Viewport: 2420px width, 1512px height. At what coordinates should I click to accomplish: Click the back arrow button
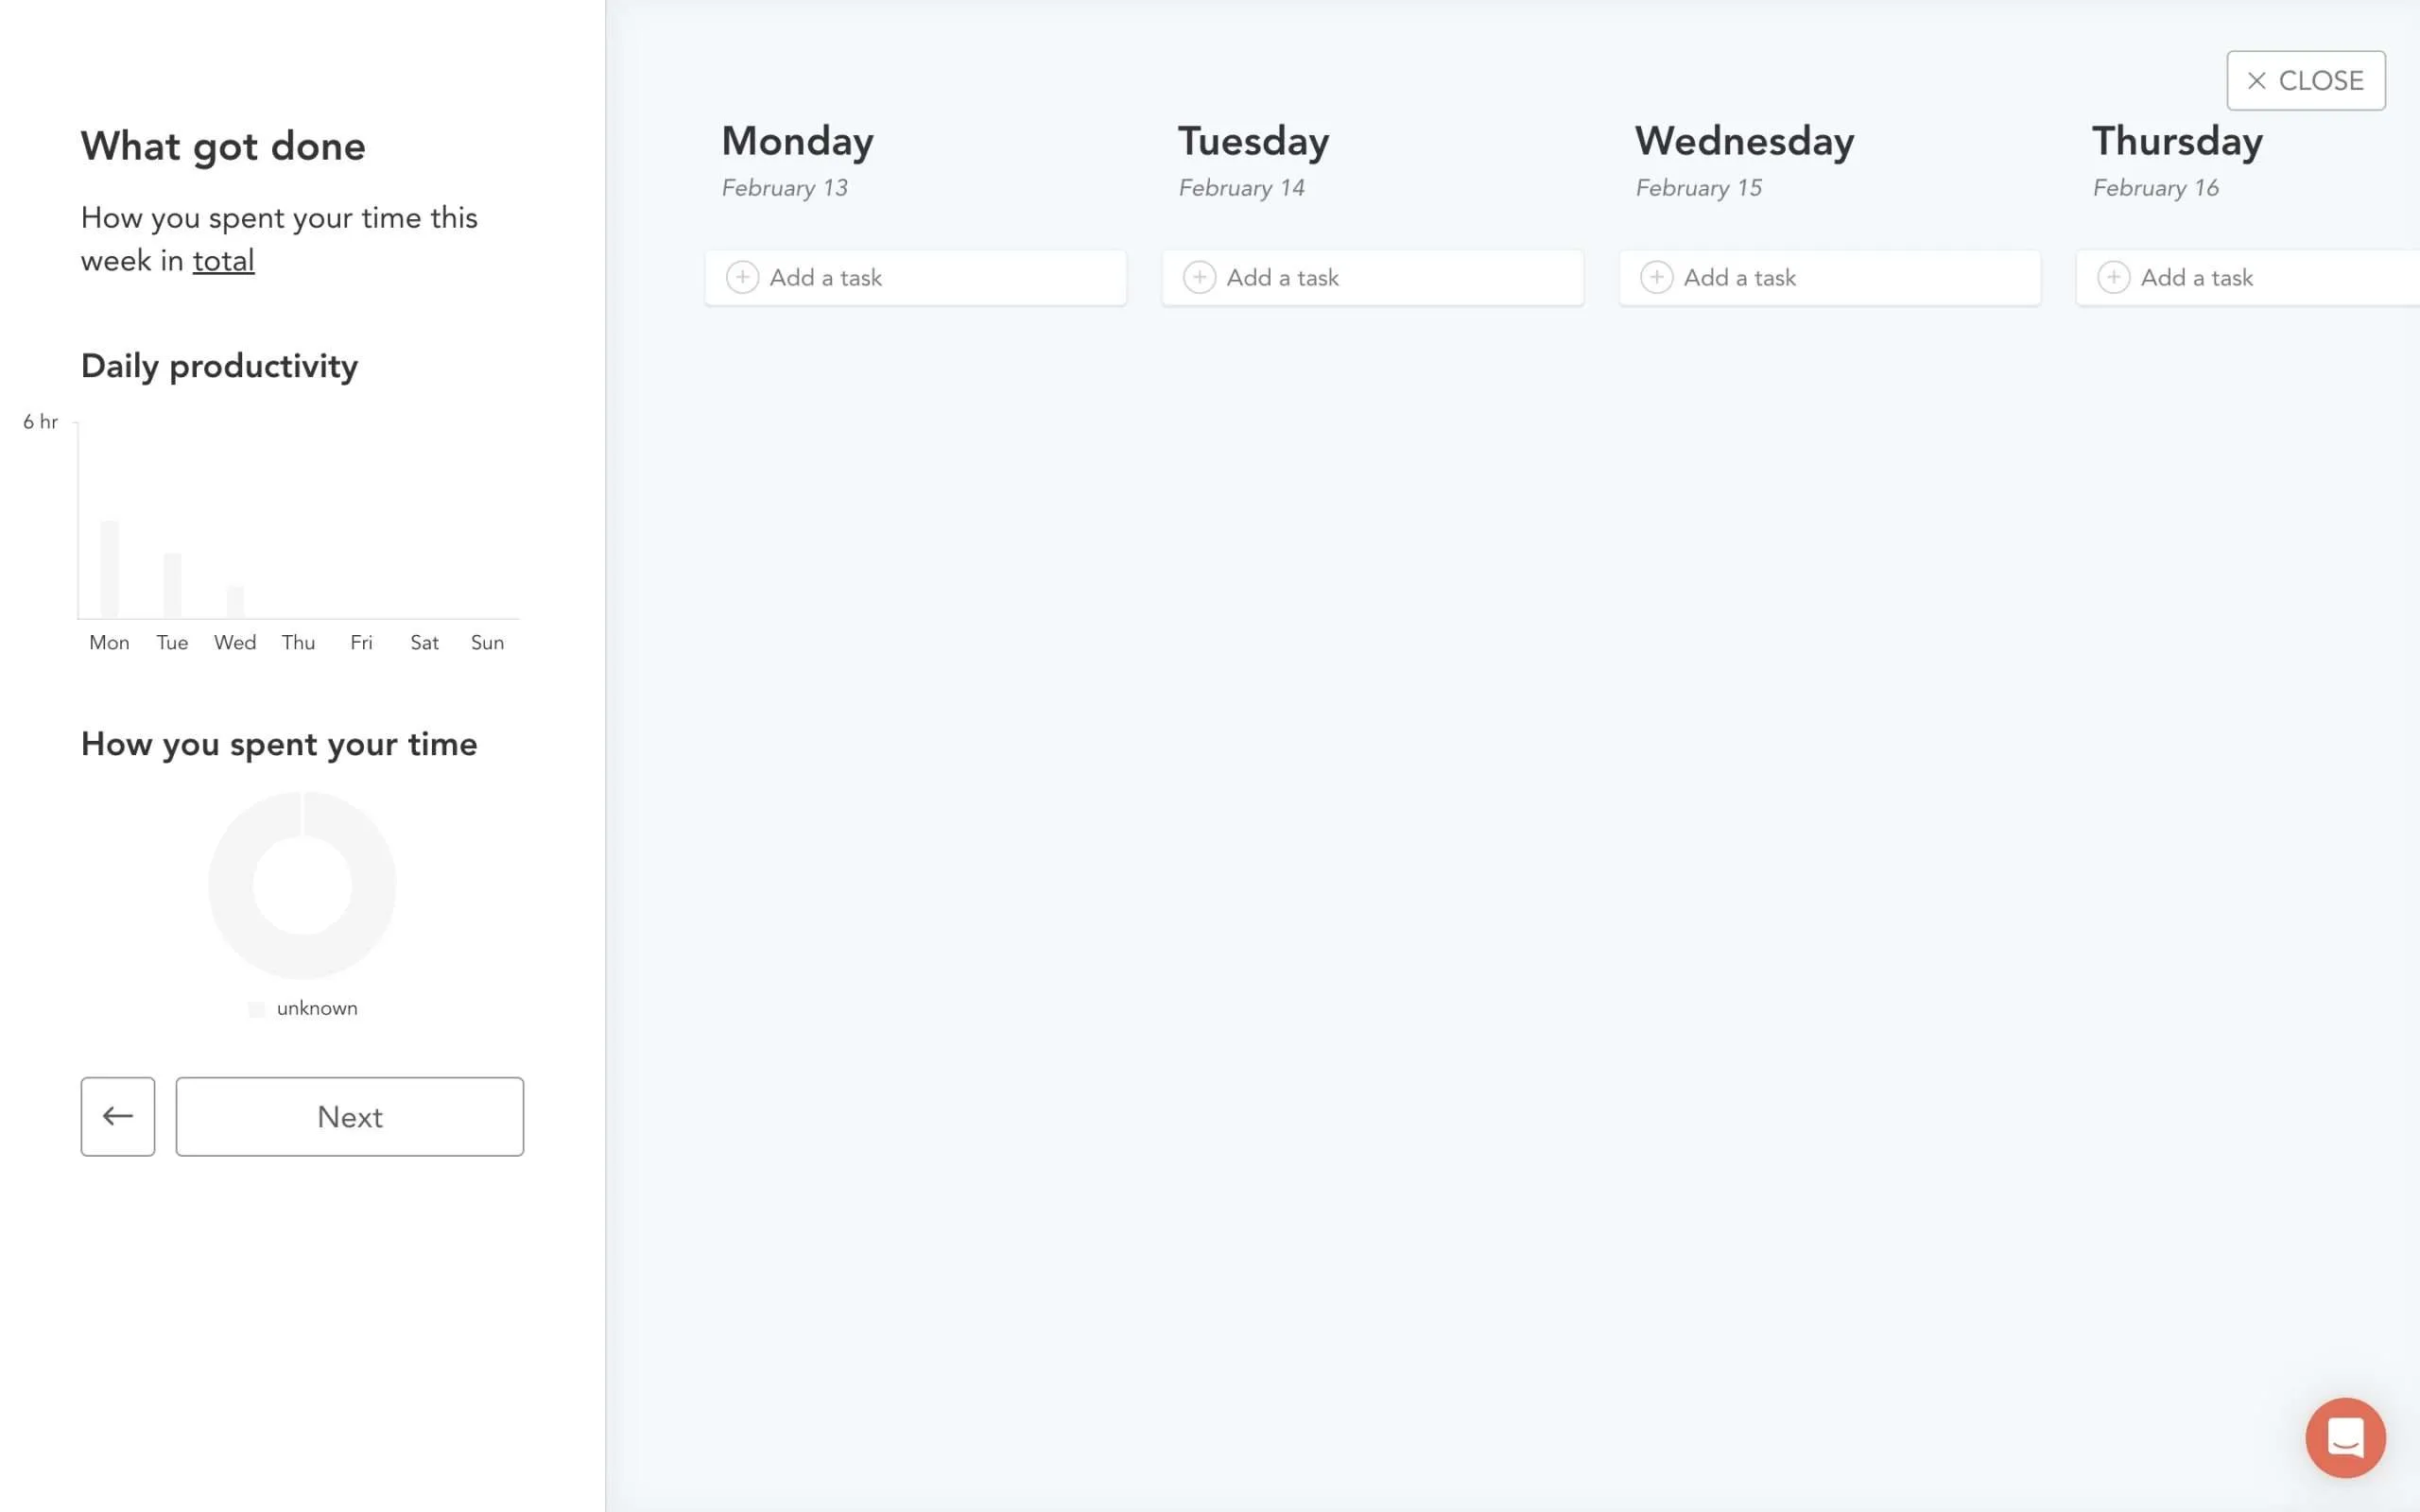point(118,1116)
